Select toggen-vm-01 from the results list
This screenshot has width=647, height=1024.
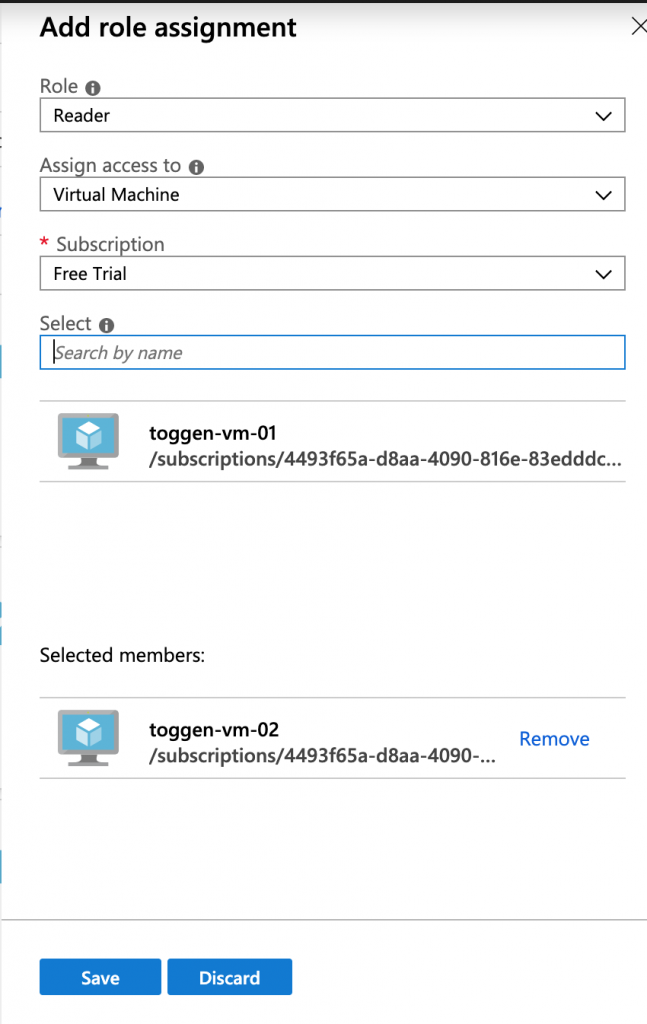coord(332,442)
